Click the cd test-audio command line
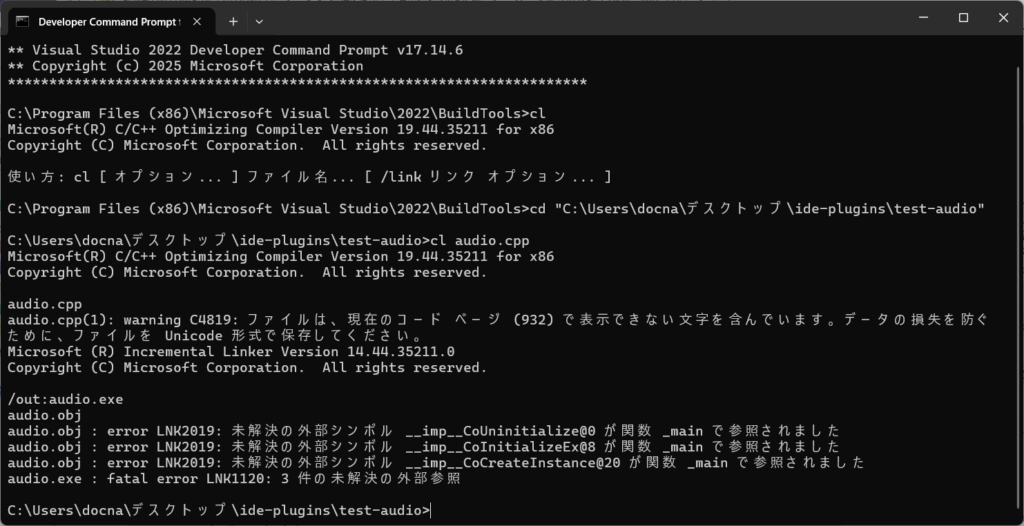Viewport: 1024px width, 526px height. click(496, 209)
